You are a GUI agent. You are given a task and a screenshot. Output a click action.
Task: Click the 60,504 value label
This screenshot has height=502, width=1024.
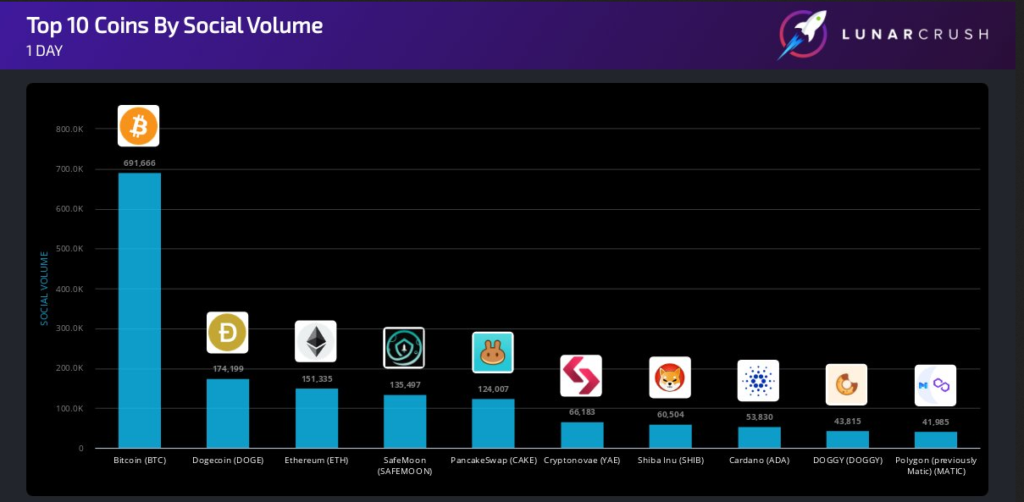tap(670, 415)
